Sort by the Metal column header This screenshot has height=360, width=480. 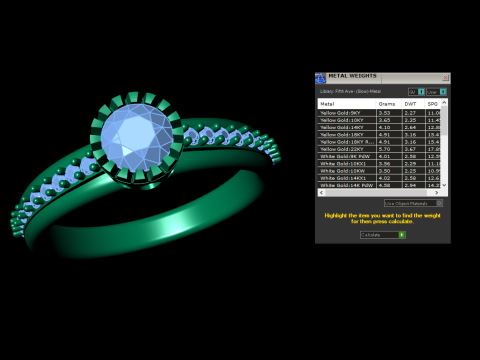coord(347,104)
